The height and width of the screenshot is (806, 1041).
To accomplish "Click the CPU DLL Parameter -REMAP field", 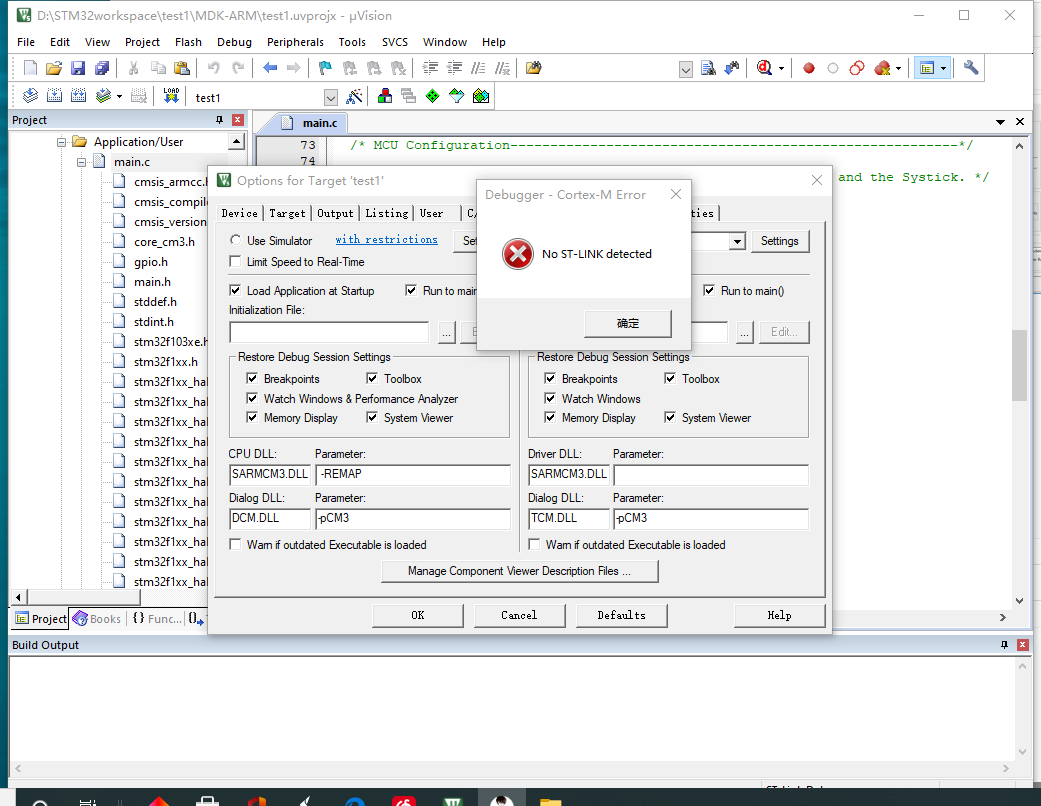I will click(x=413, y=474).
